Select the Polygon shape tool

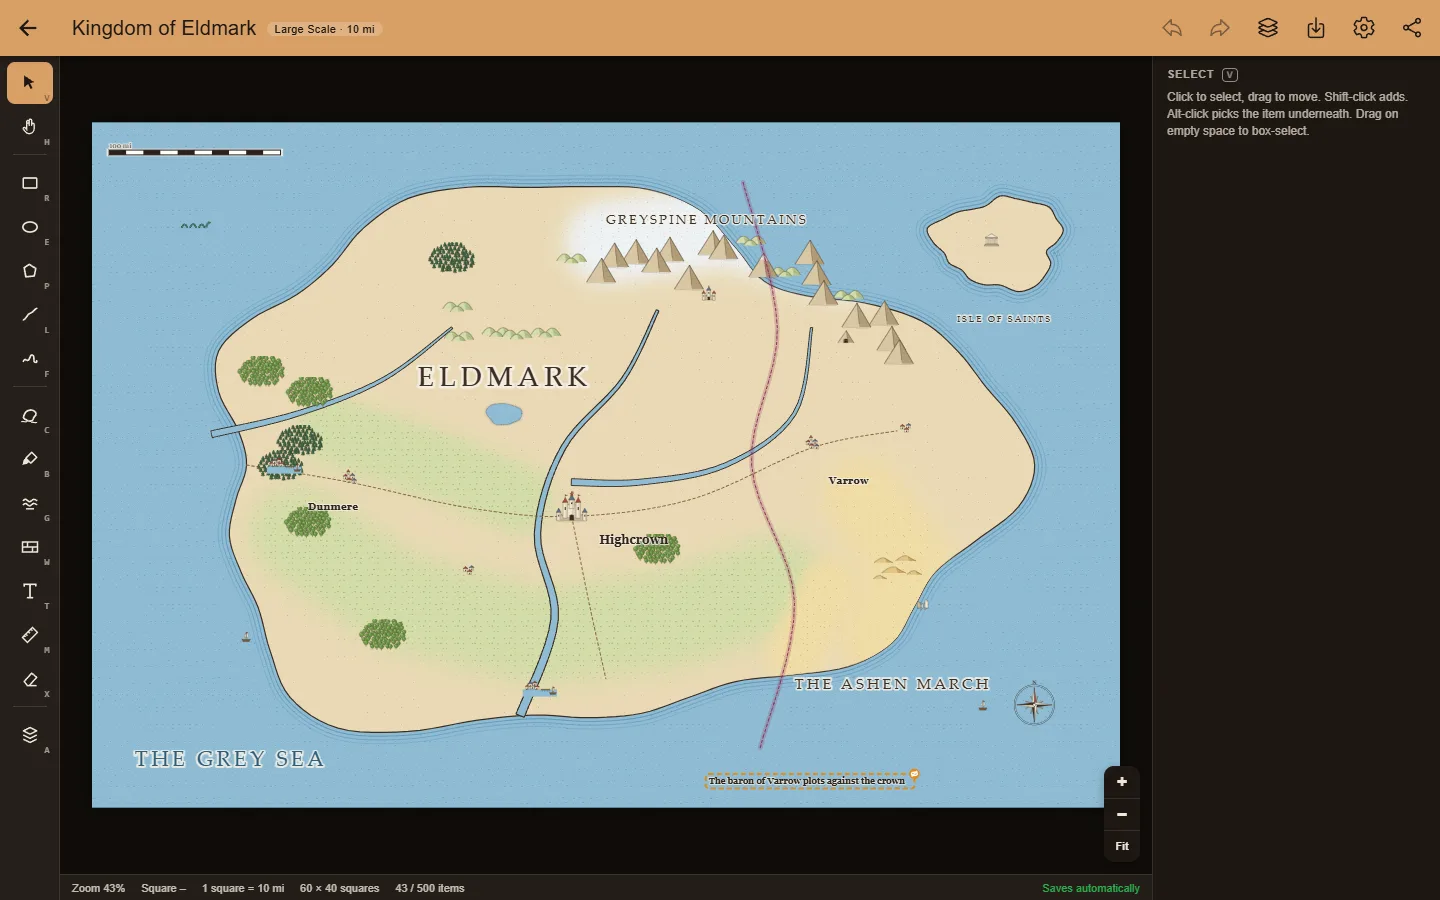(x=30, y=271)
